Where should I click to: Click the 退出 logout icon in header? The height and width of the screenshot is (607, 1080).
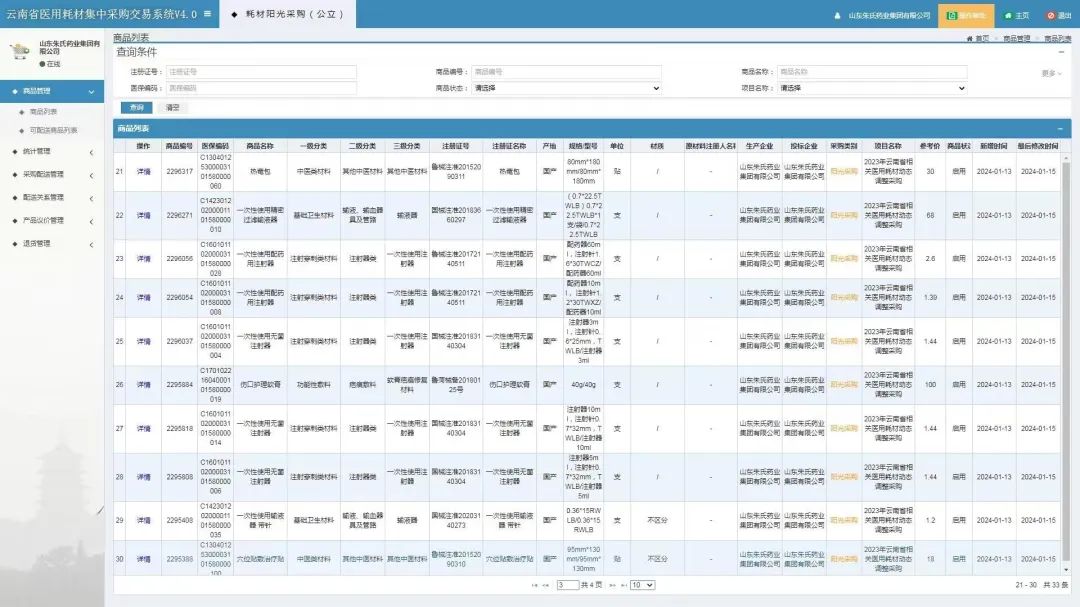pos(1051,15)
